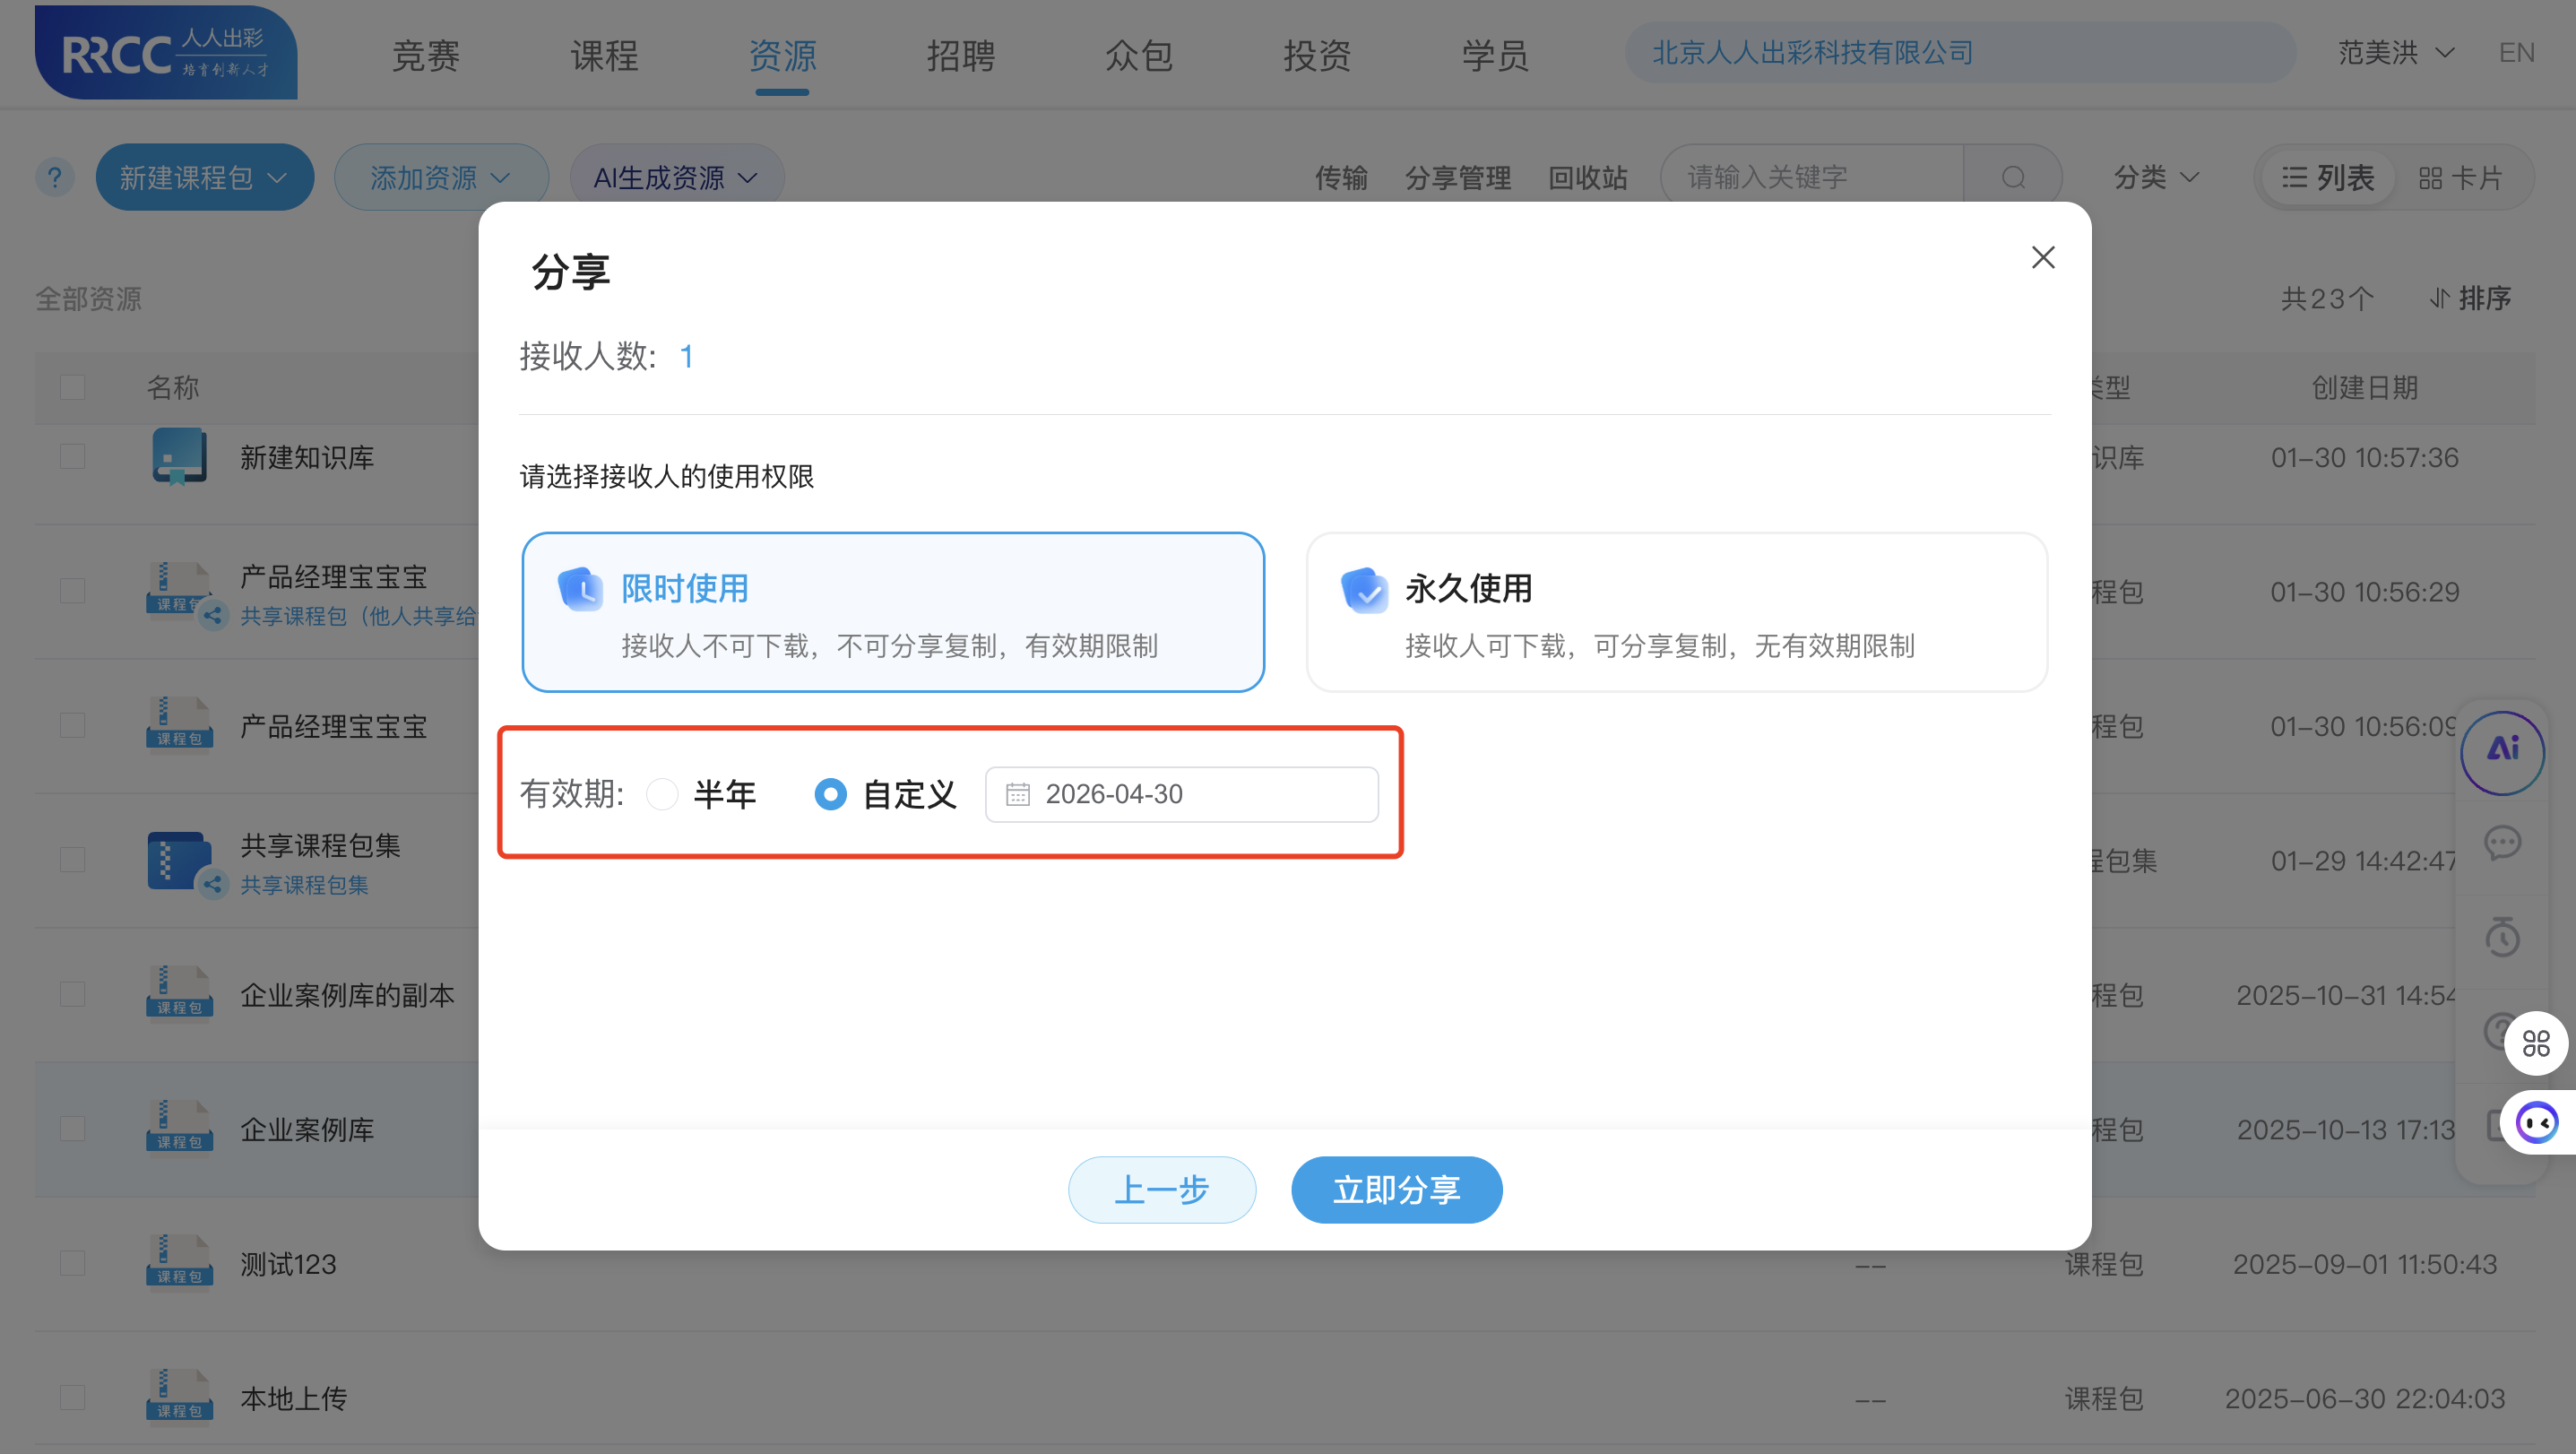Expand the 范美洪 user menu
The width and height of the screenshot is (2576, 1454).
pos(2394,52)
